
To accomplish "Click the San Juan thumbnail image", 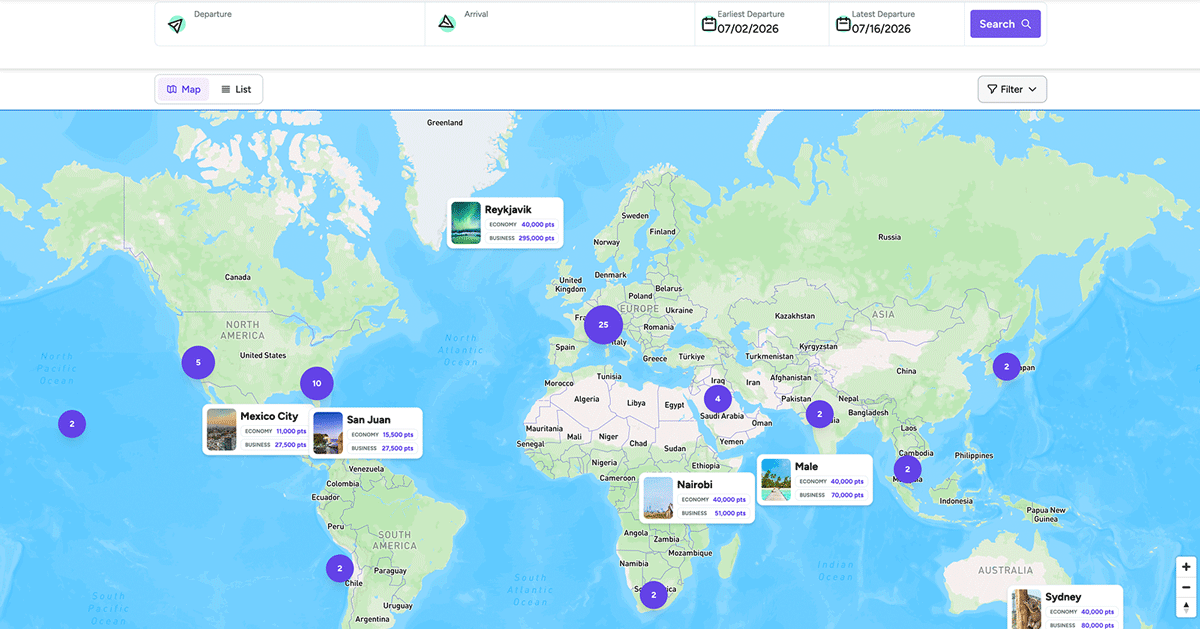I will (x=328, y=433).
